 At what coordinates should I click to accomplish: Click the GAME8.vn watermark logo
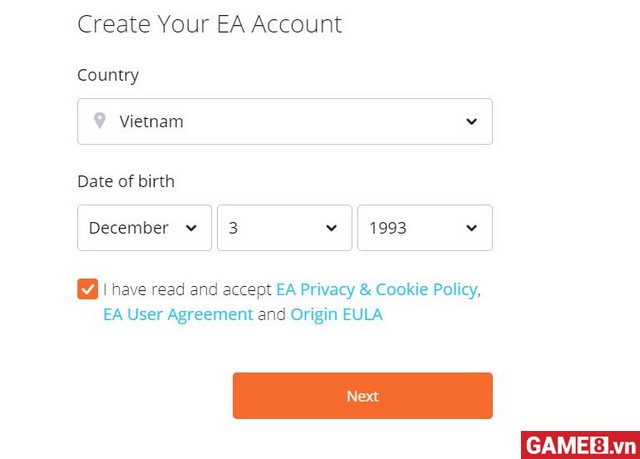(580, 445)
